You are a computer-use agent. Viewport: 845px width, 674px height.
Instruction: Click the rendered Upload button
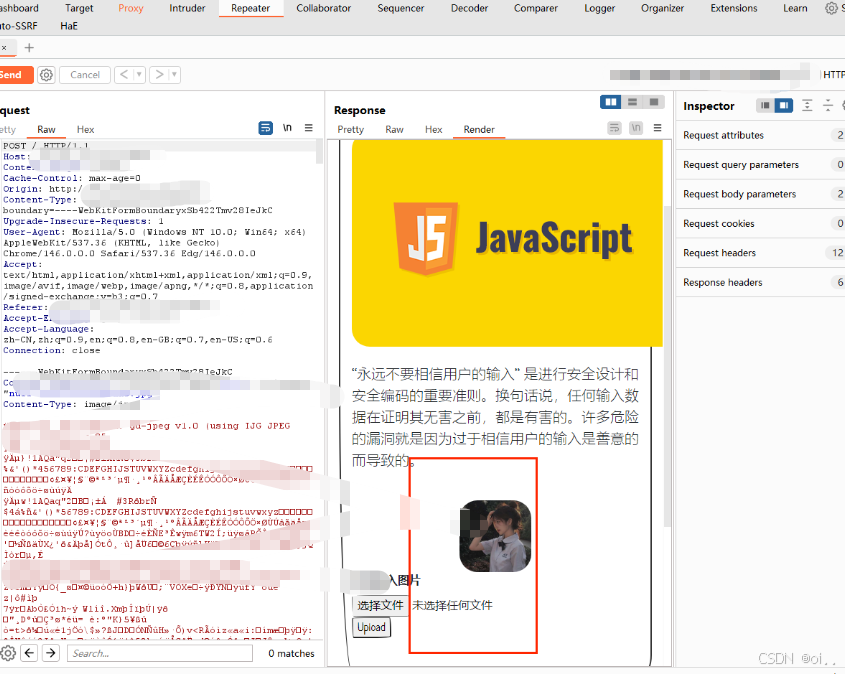pos(371,627)
